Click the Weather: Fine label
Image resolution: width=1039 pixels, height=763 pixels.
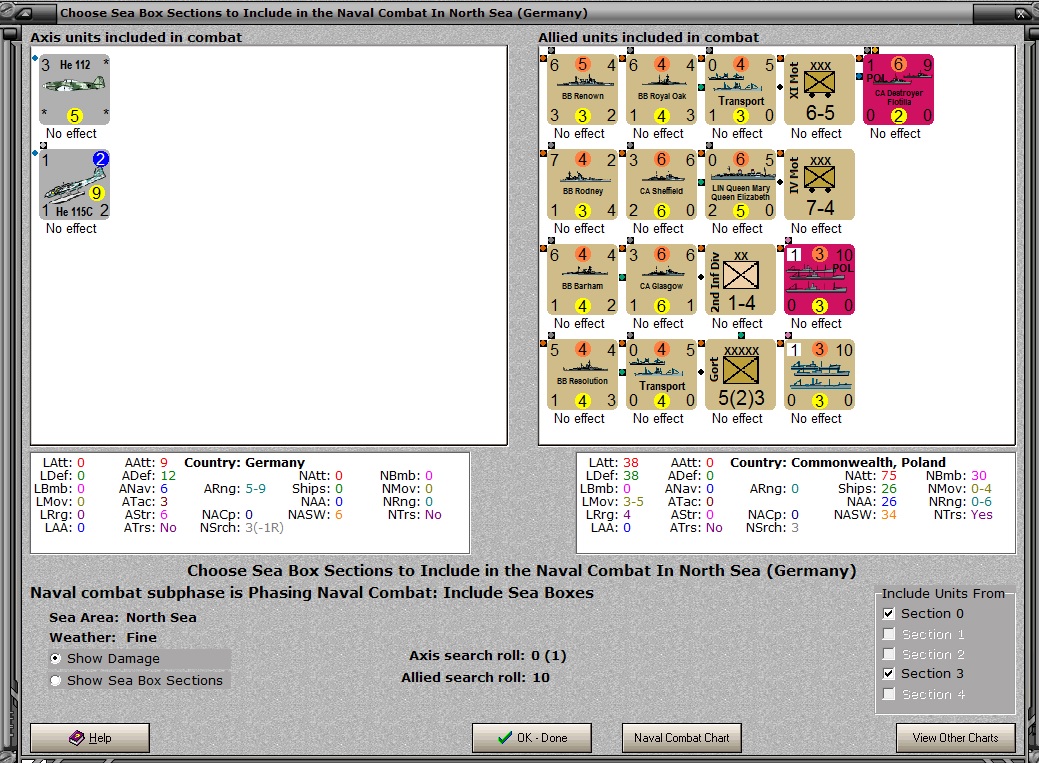pyautogui.click(x=103, y=637)
